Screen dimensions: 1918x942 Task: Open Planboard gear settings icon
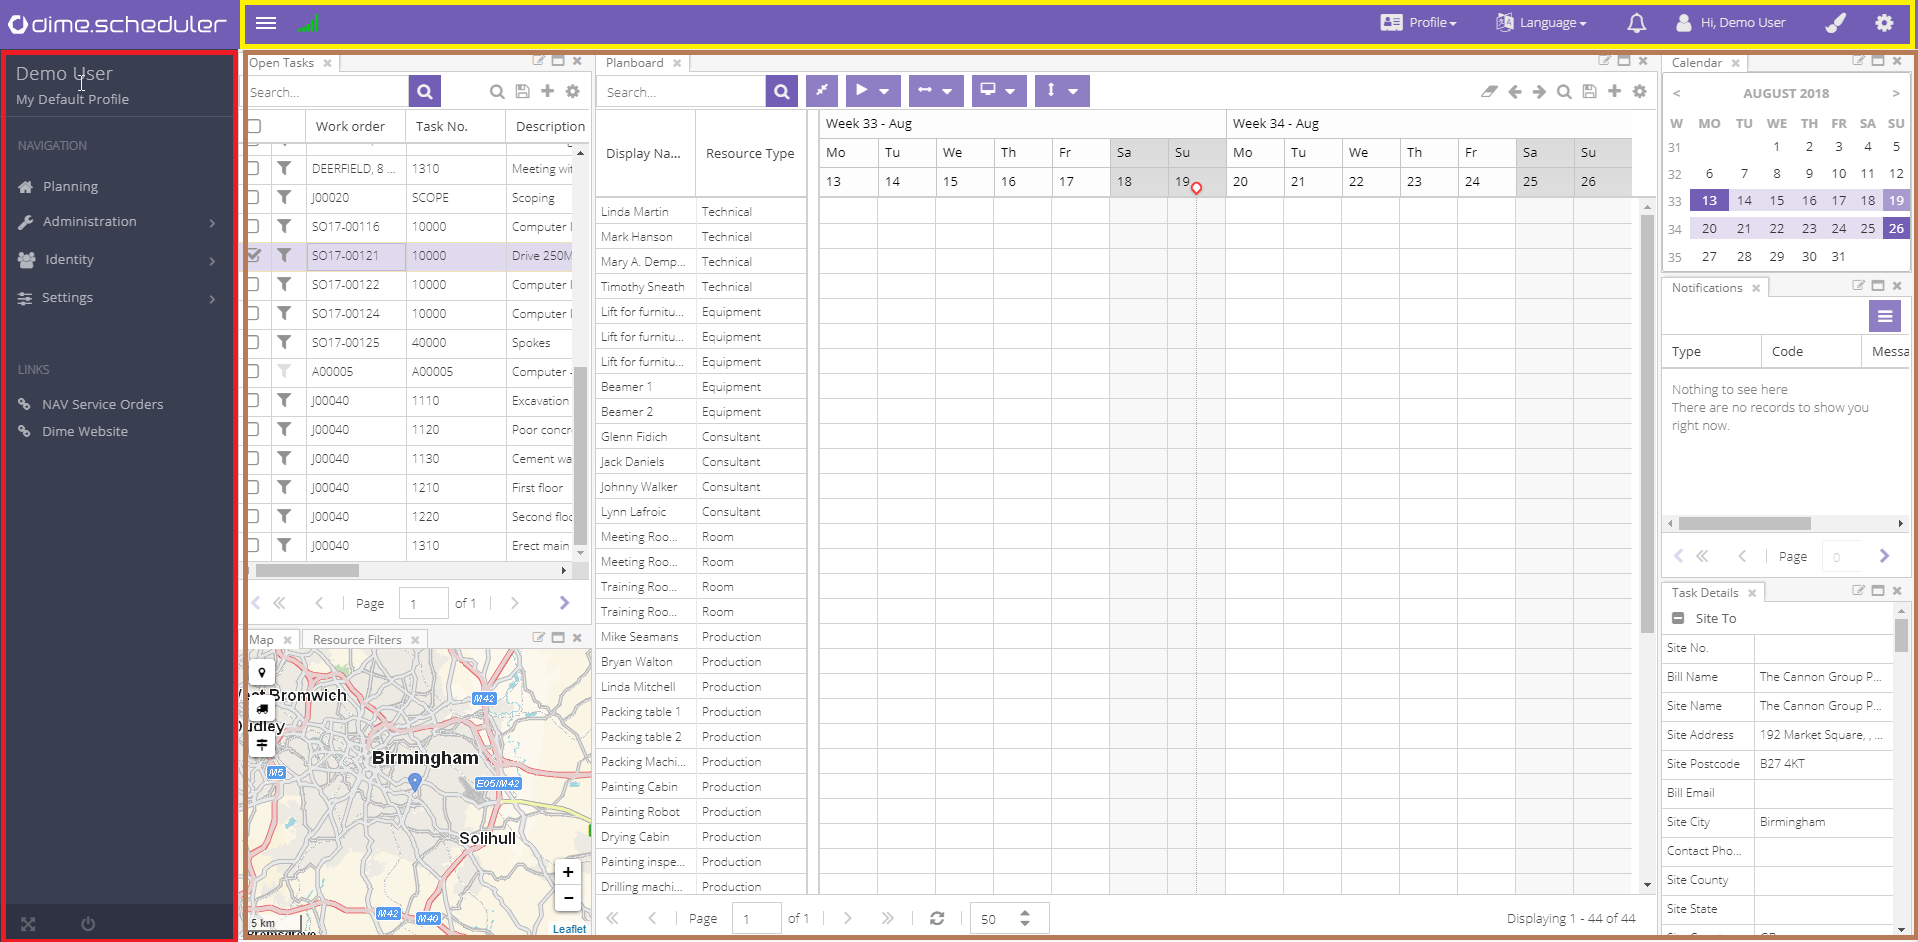(x=1639, y=91)
